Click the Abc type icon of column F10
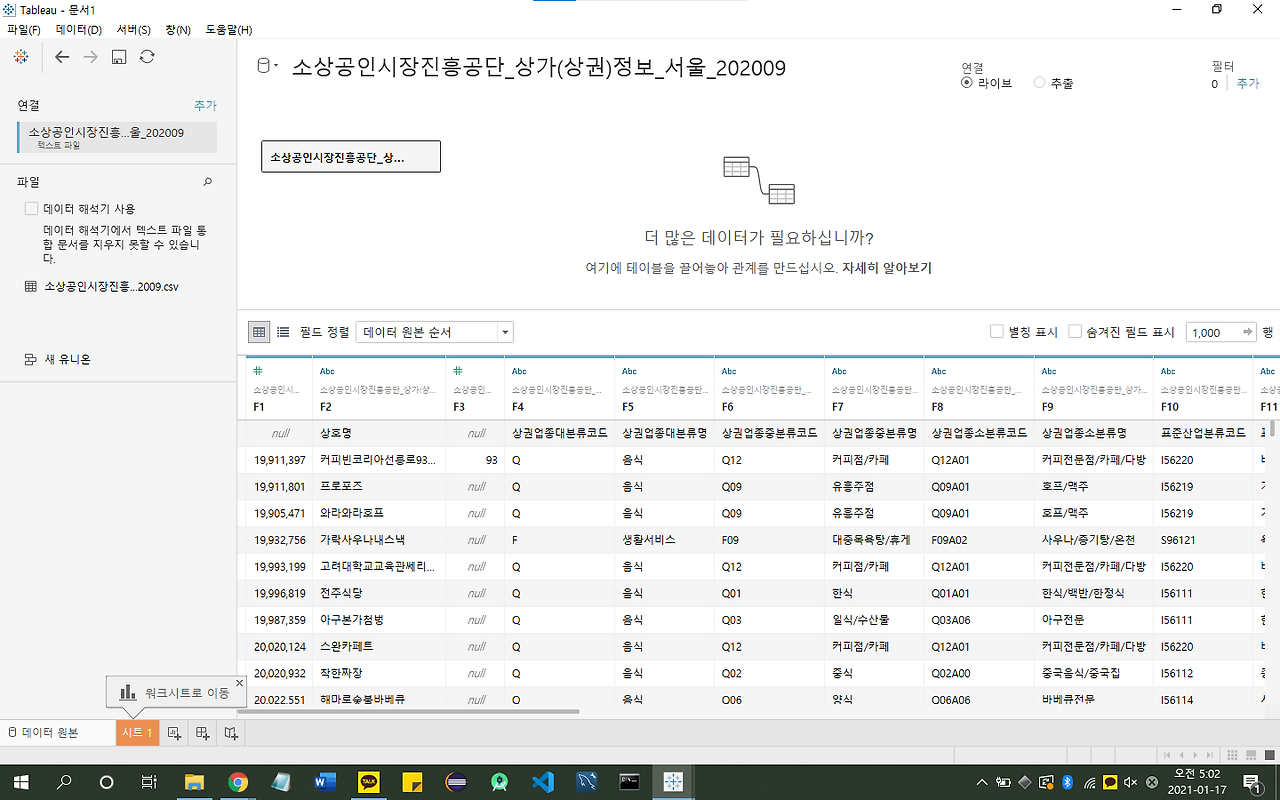The width and height of the screenshot is (1280, 800). [1168, 371]
